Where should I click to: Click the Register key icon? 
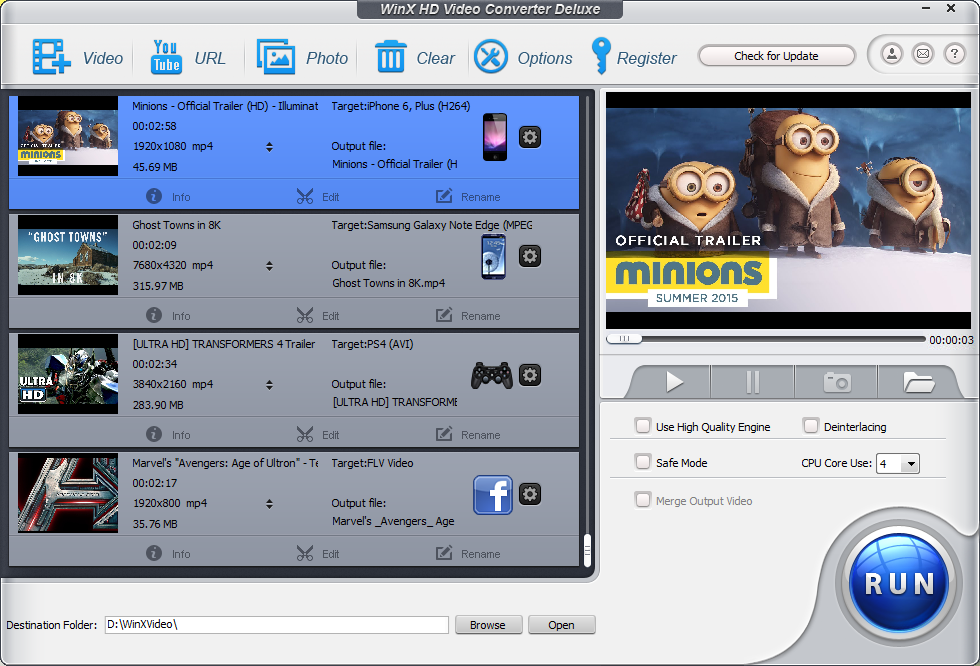601,58
